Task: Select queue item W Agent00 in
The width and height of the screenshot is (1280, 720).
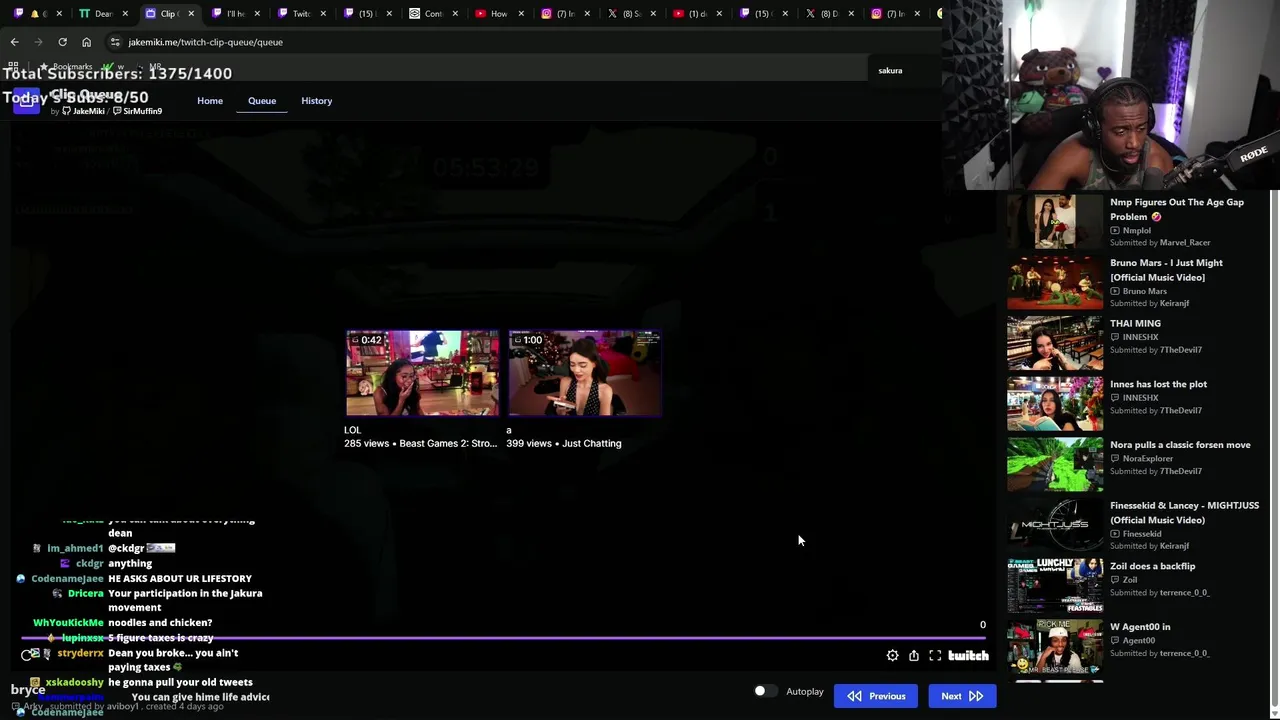Action: [x=1133, y=646]
